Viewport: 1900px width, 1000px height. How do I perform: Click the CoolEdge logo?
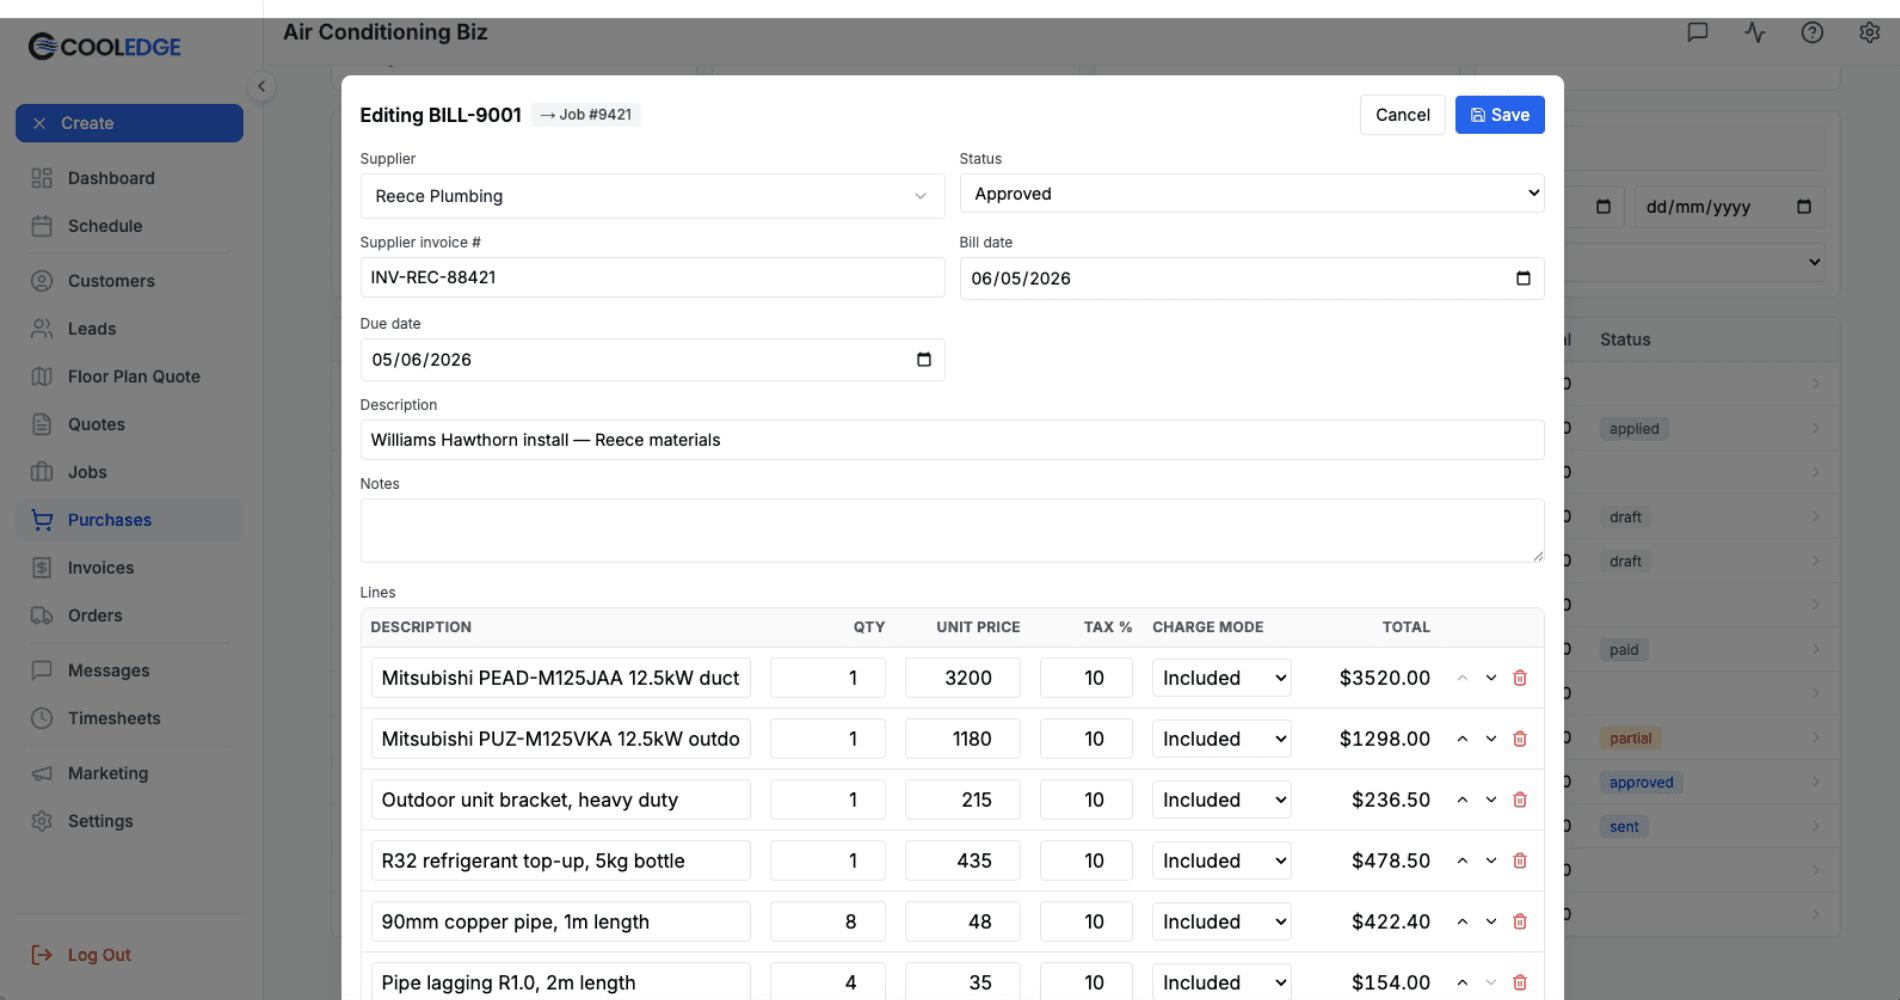click(105, 46)
